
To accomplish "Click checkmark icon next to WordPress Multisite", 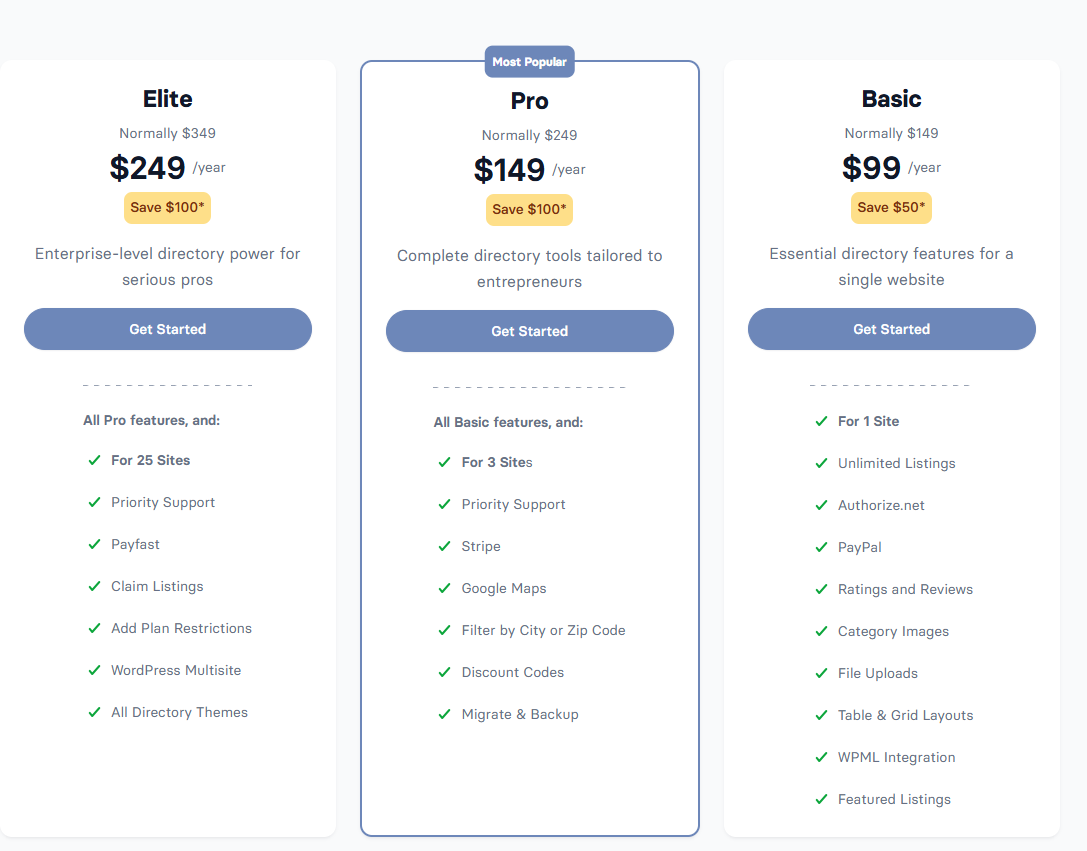I will coord(94,670).
